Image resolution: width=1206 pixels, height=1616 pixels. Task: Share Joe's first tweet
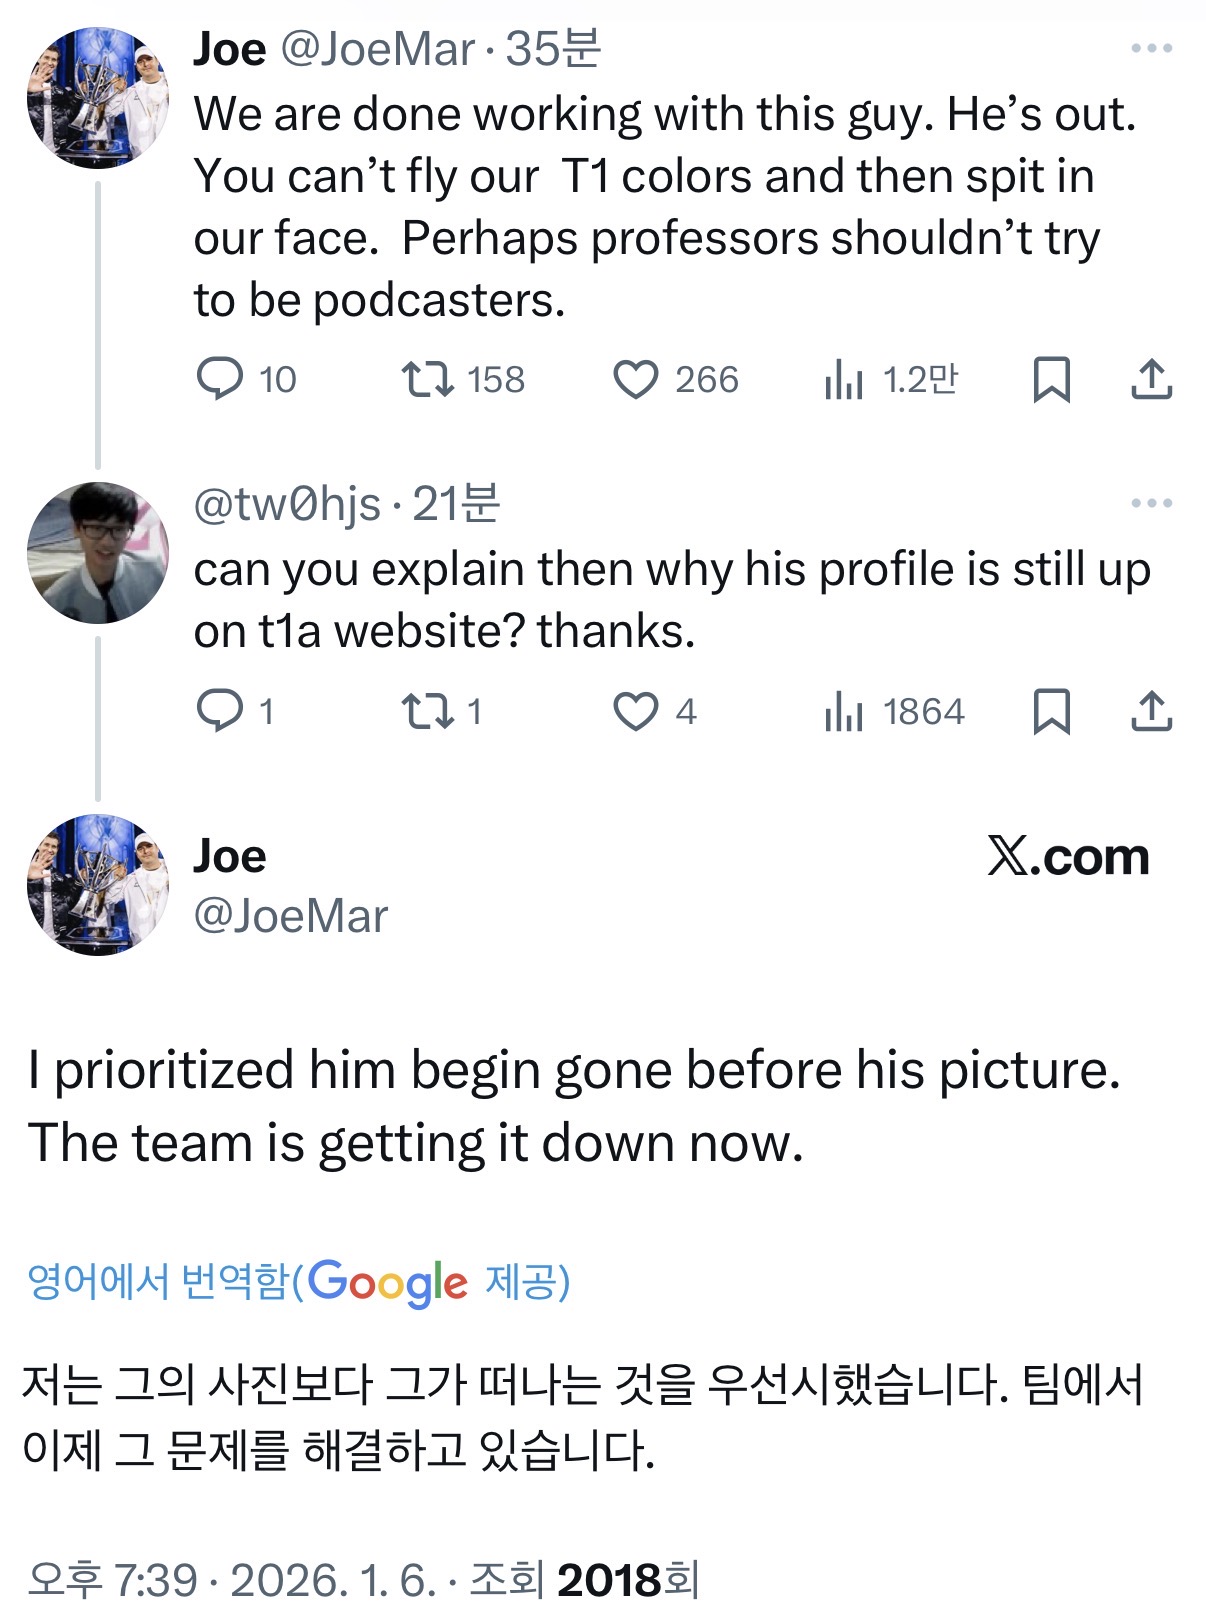point(1151,379)
